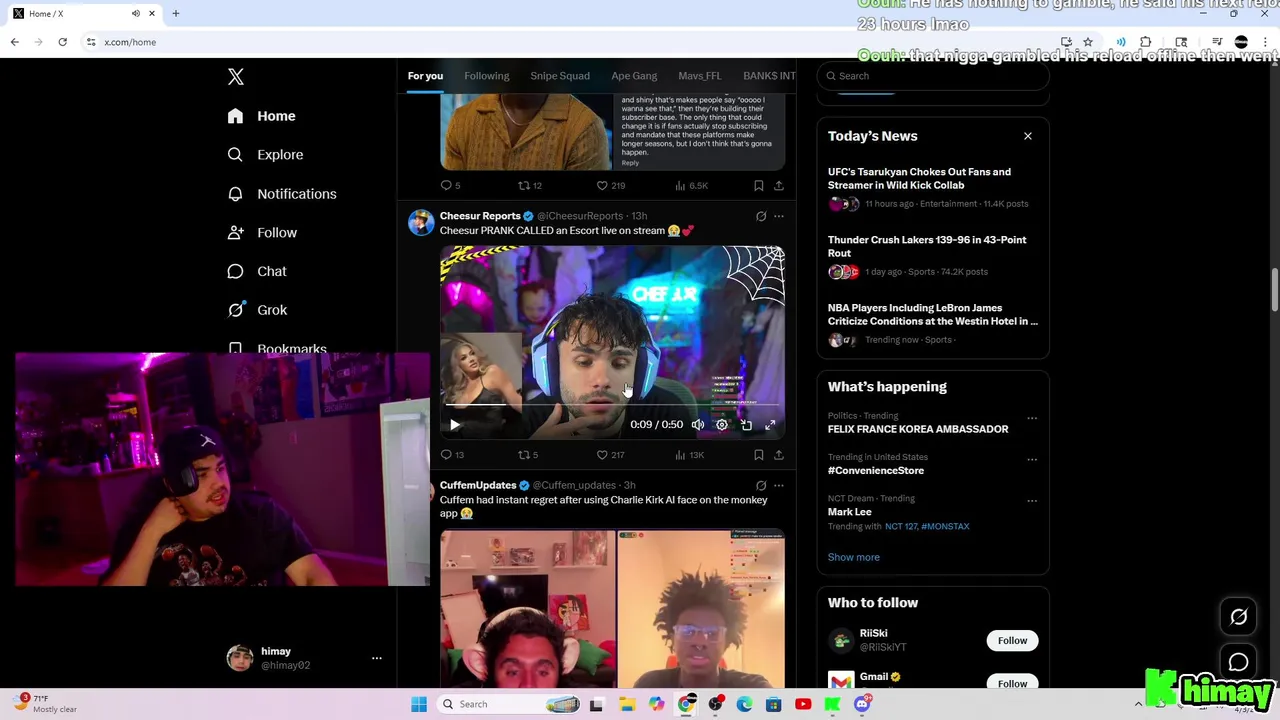Screen dimensions: 1280x720
Task: View analytics of Cheesur Reports post
Action: 689,455
